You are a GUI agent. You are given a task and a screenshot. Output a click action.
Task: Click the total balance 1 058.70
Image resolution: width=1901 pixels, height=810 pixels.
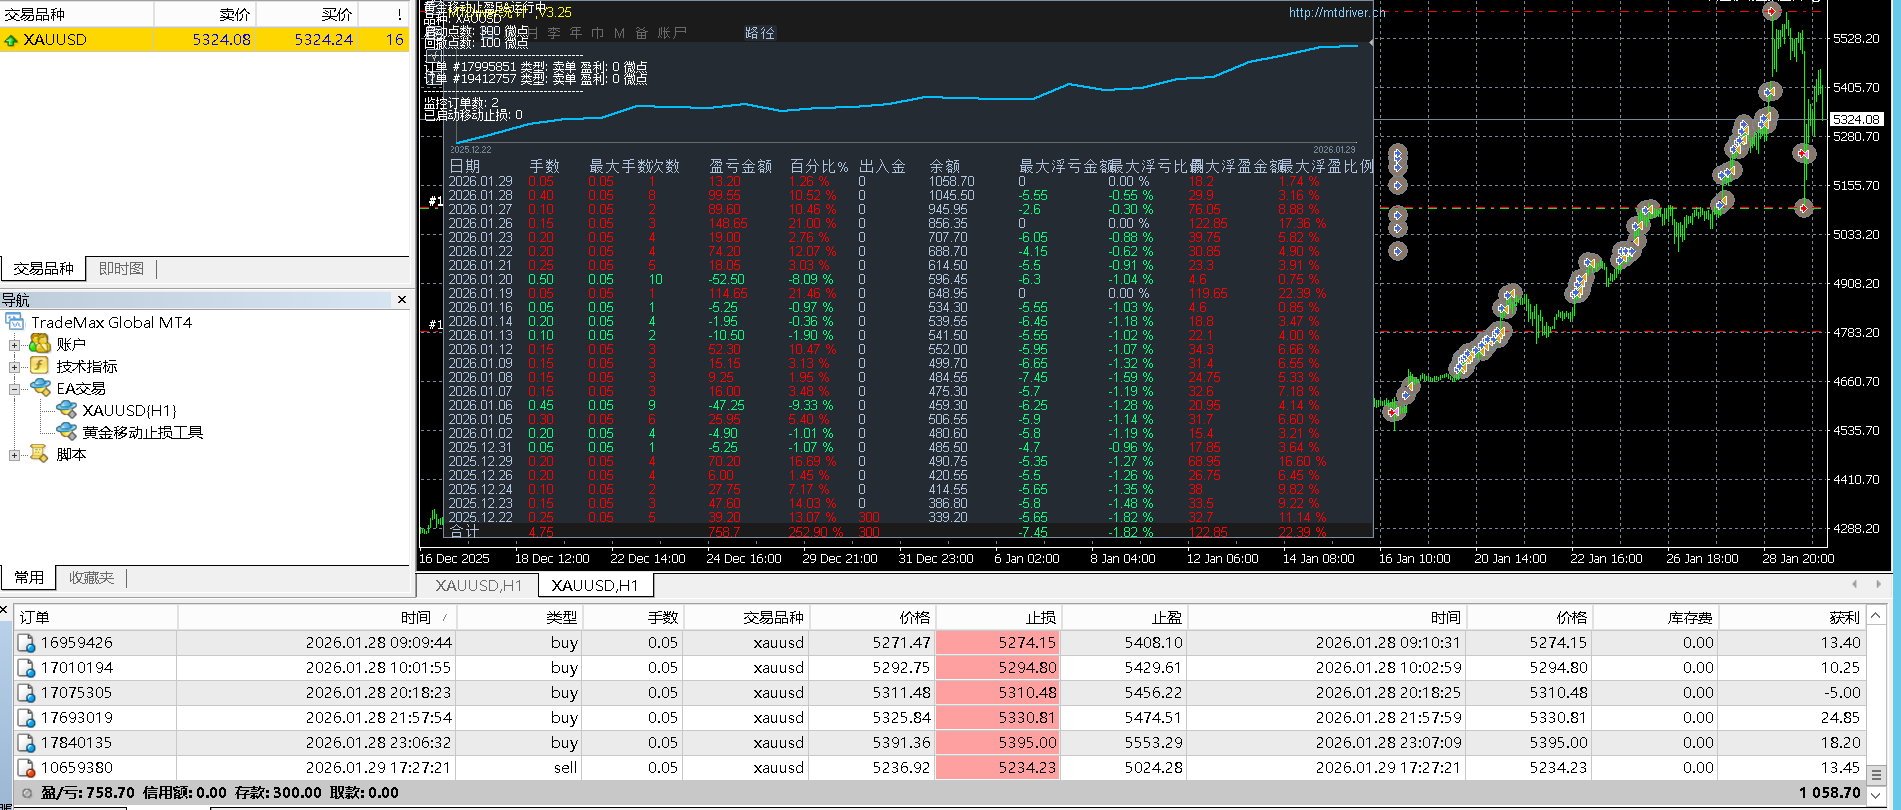point(1830,793)
